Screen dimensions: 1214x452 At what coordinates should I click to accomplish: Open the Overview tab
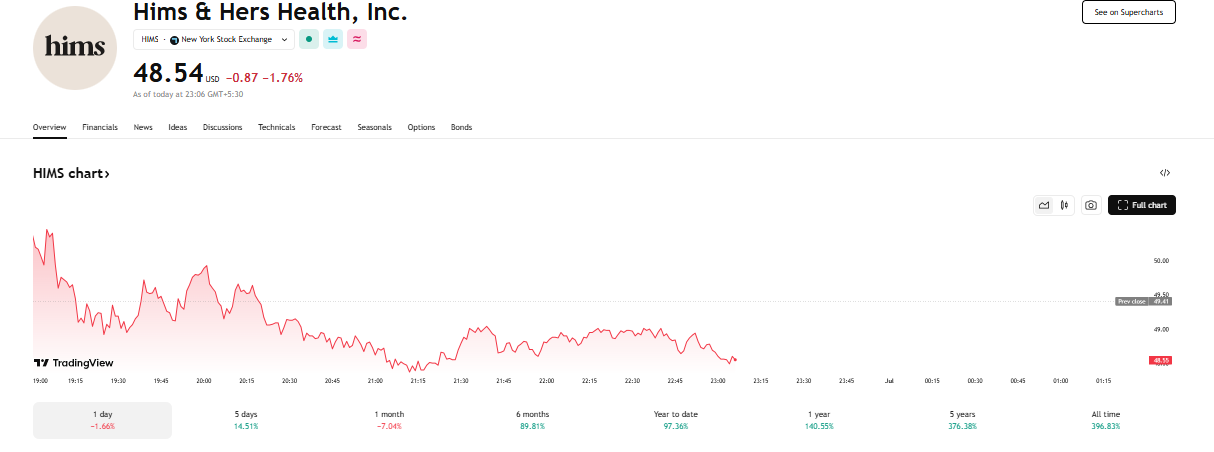(x=49, y=127)
